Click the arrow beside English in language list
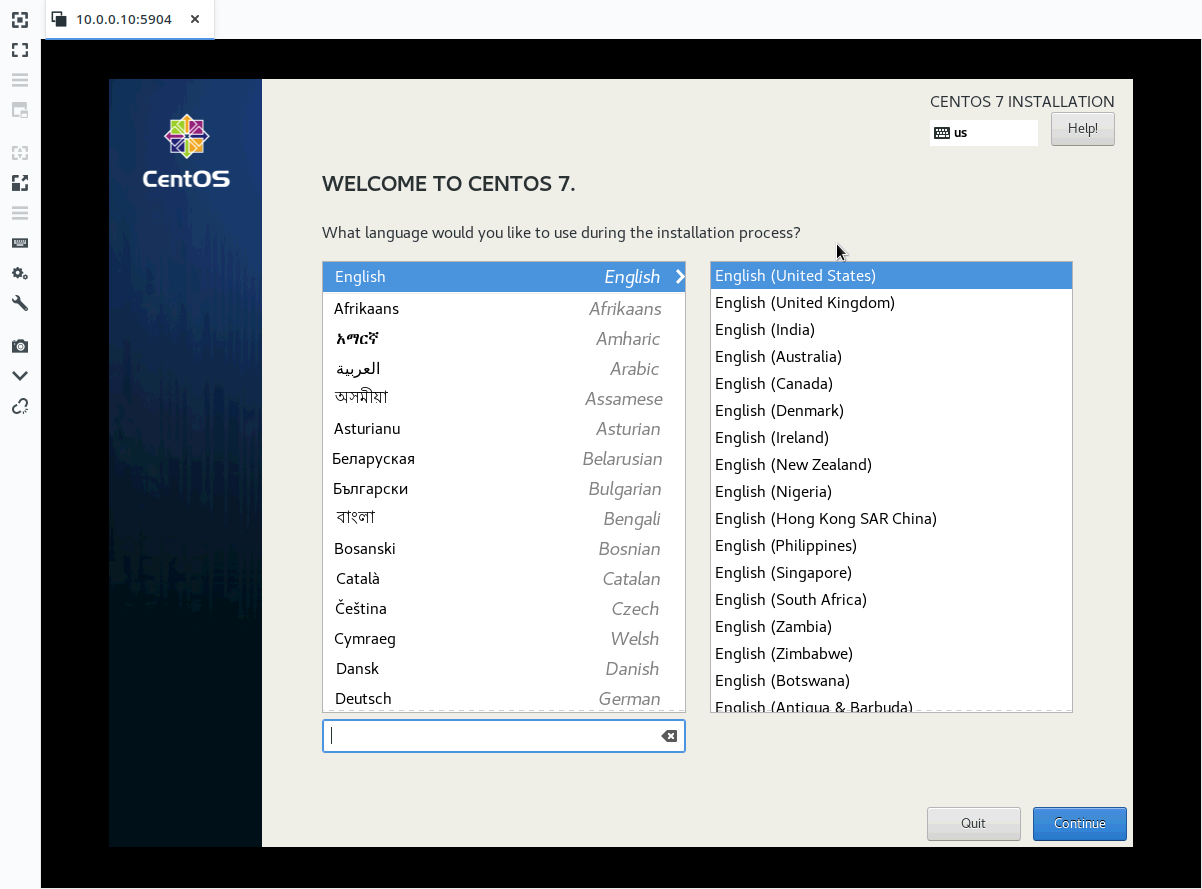Viewport: 1202px width, 889px height. 680,277
